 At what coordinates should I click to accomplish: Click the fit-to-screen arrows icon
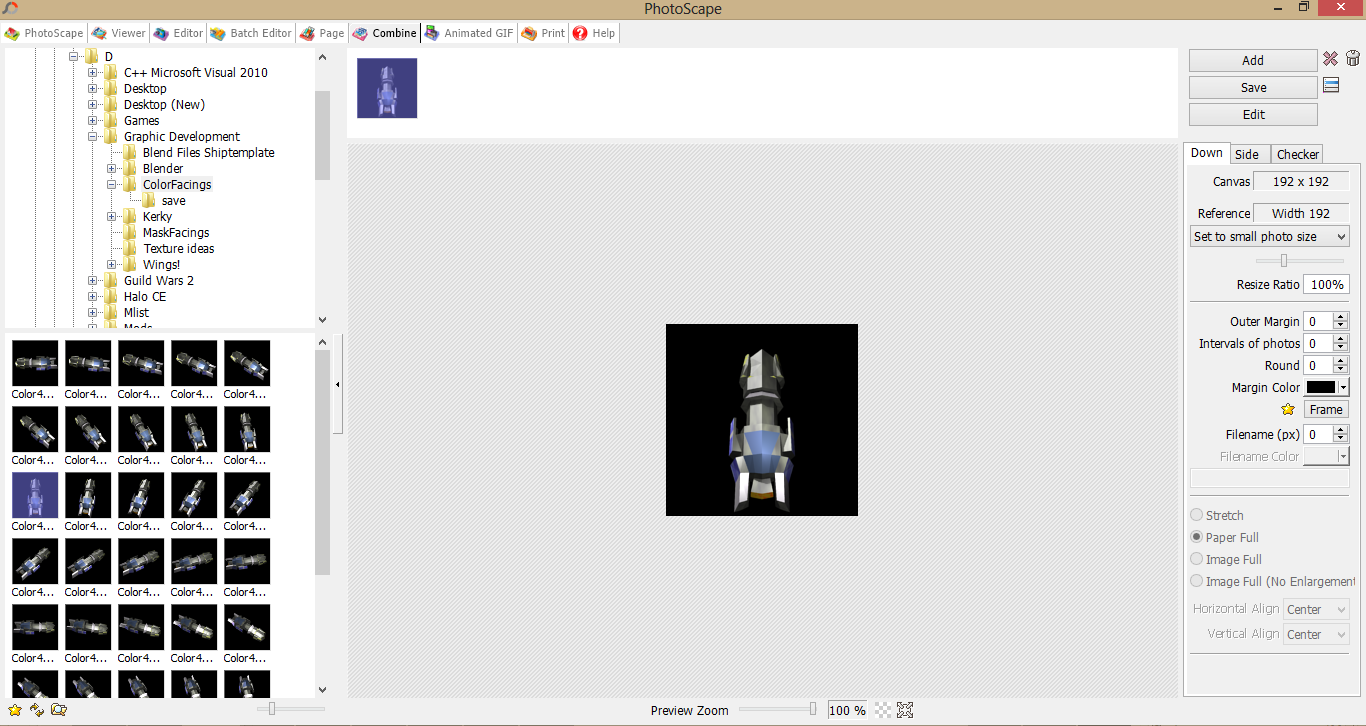click(x=905, y=710)
